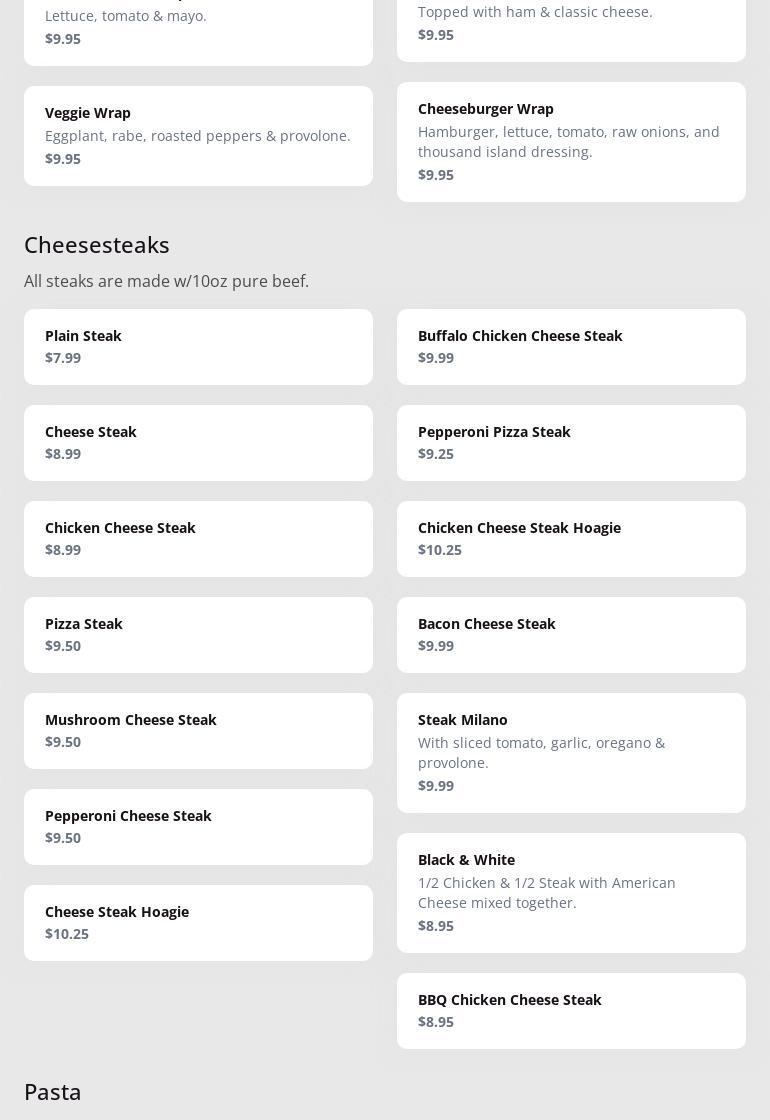This screenshot has width=770, height=1120.
Task: Click the BBQ Chicken Cheese Steak card
Action: pyautogui.click(x=571, y=1011)
